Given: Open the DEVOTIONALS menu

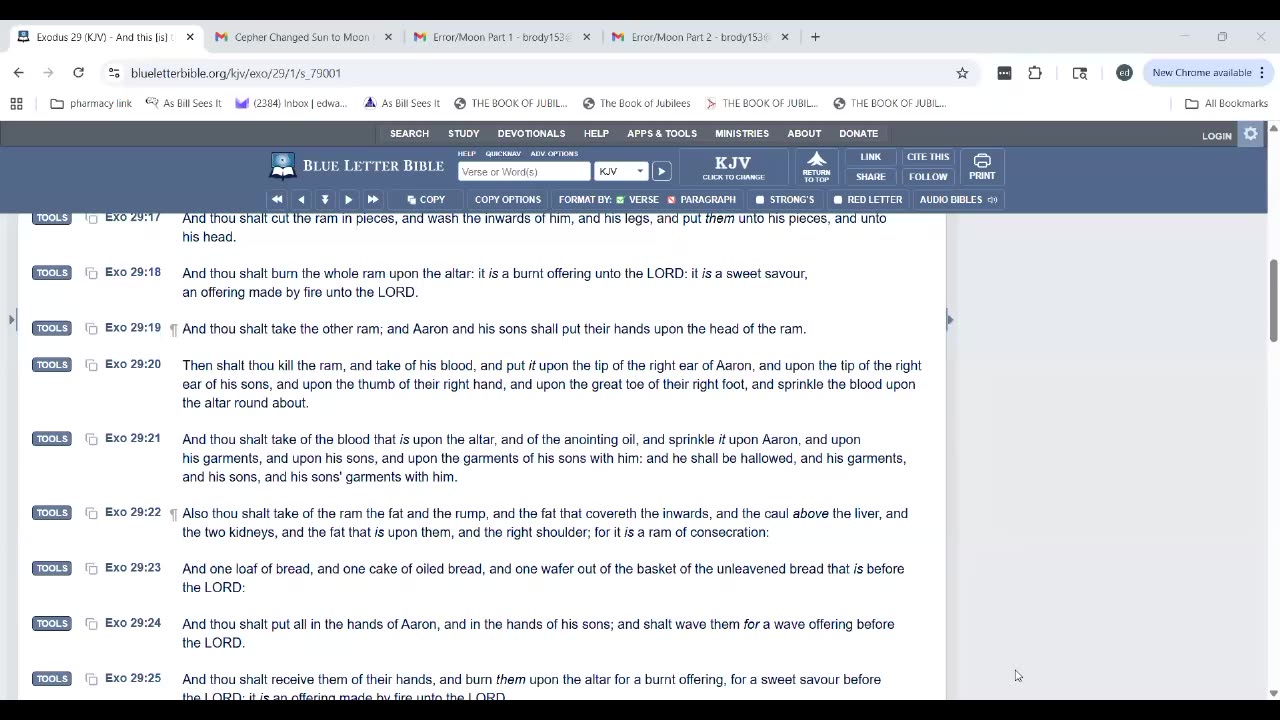Looking at the screenshot, I should coord(531,134).
